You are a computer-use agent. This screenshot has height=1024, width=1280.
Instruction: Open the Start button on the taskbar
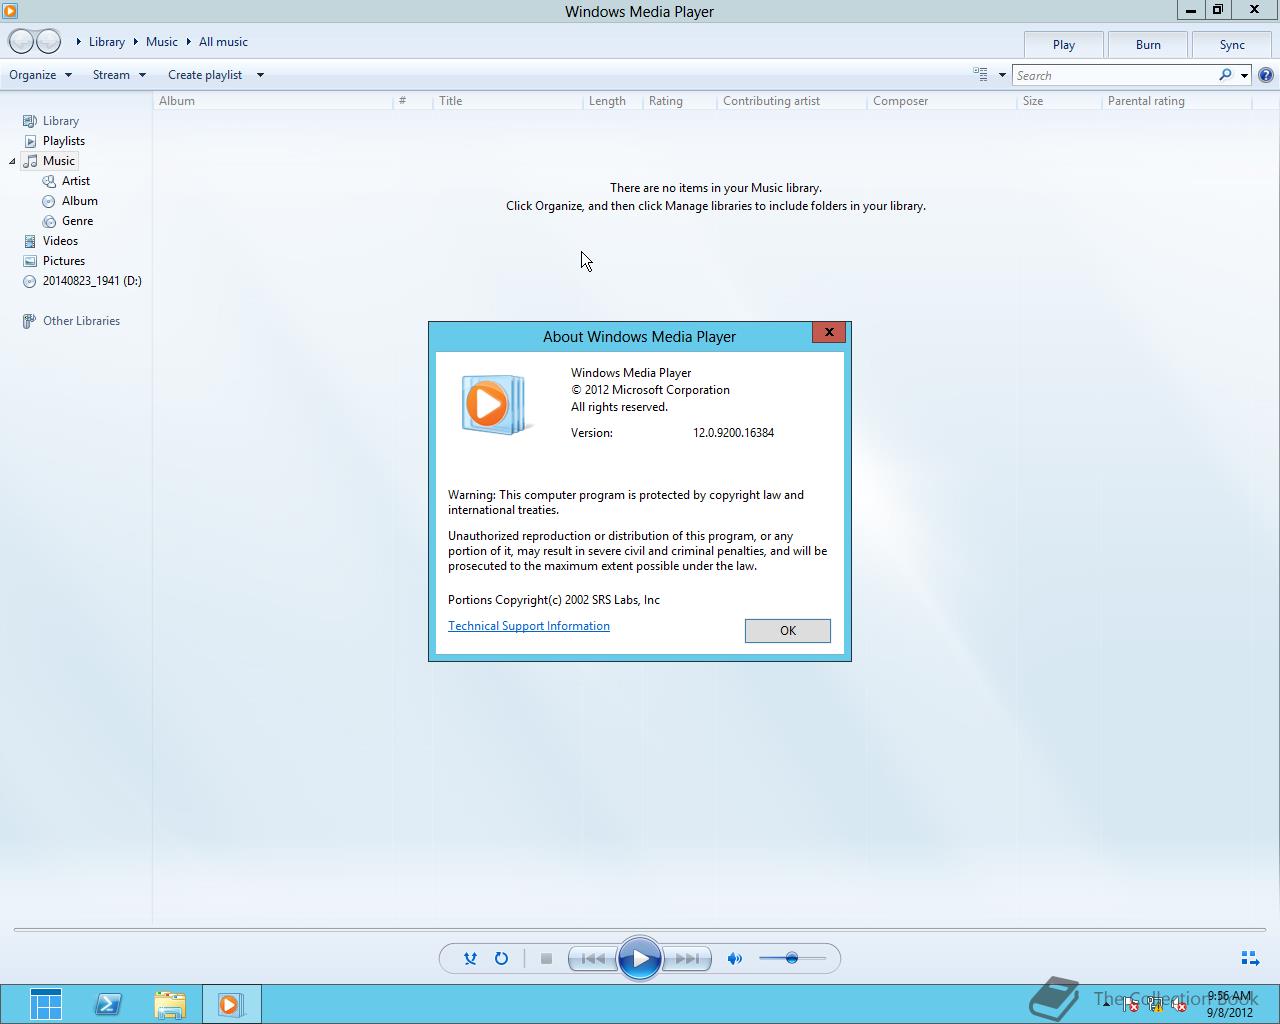[46, 1004]
